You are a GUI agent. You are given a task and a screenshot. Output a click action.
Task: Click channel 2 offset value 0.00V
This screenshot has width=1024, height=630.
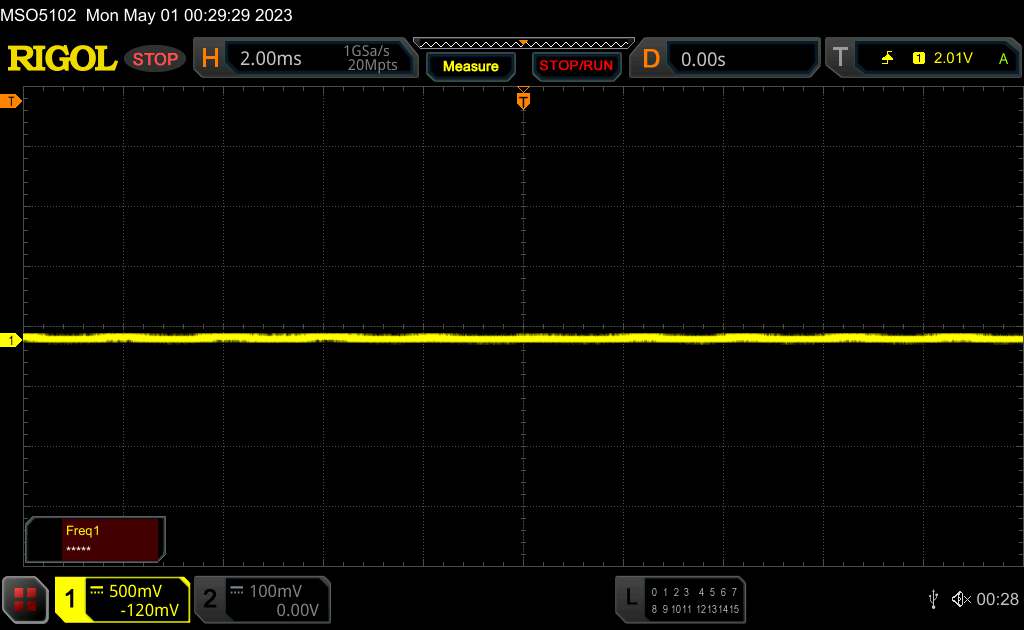click(x=297, y=610)
